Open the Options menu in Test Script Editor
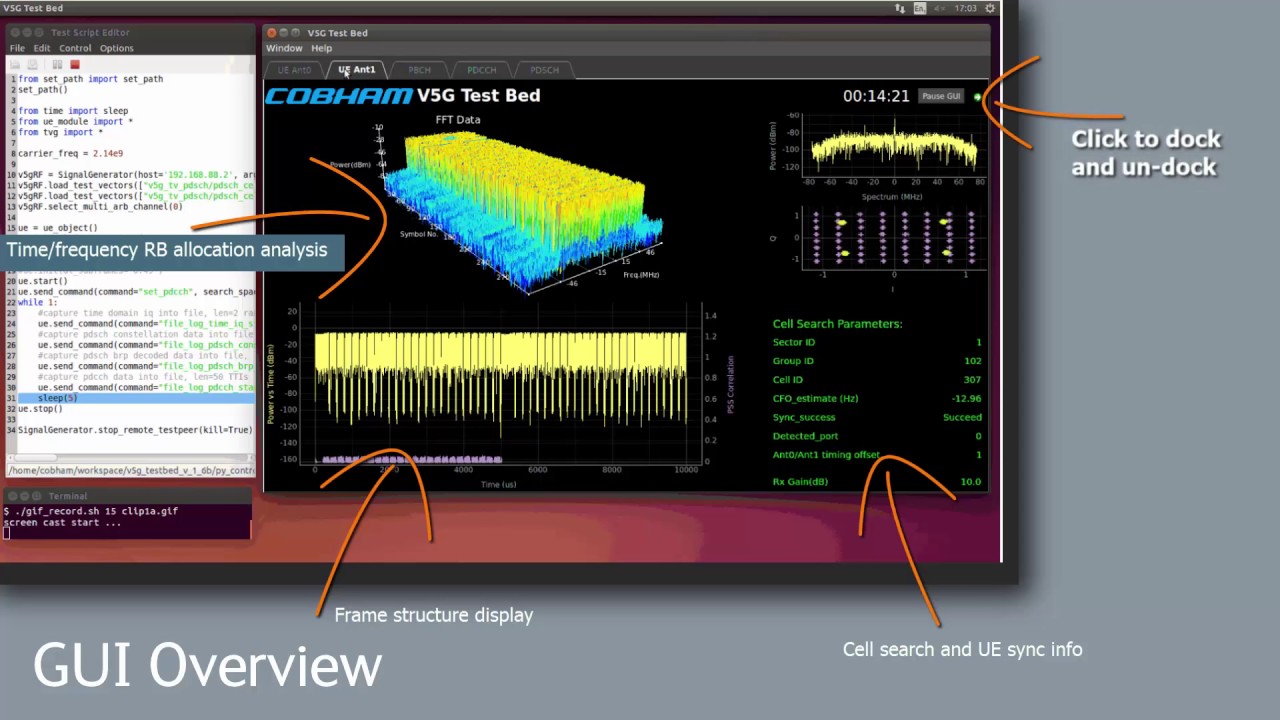Viewport: 1280px width, 720px height. (116, 48)
